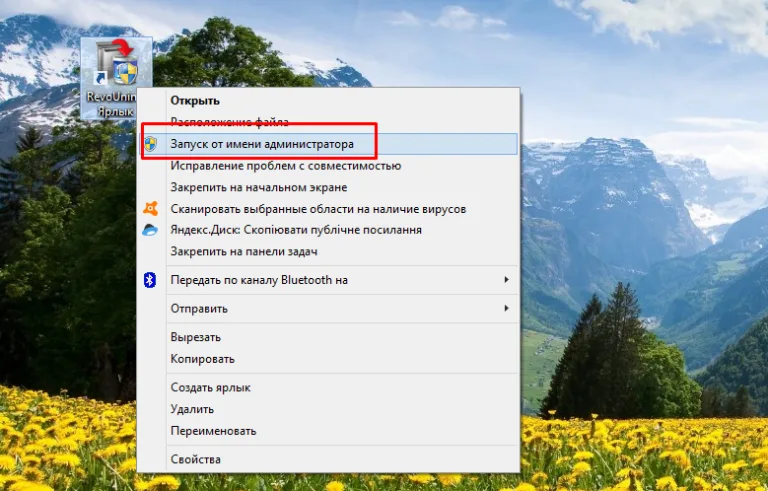Screen dimensions: 768x491
Task: Choose Копировать from the context menu
Action: tap(328, 359)
